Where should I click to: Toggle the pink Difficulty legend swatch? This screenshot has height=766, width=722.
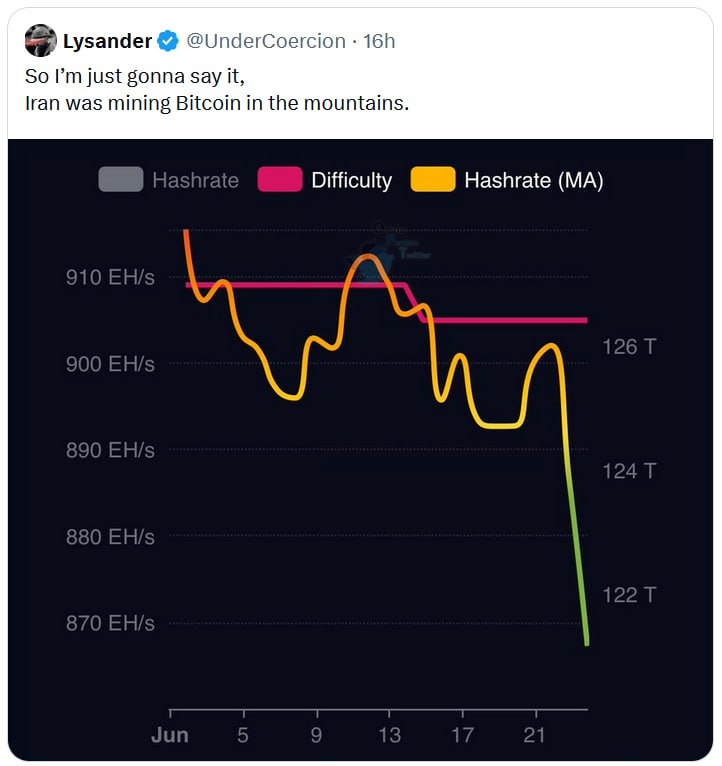(x=280, y=179)
